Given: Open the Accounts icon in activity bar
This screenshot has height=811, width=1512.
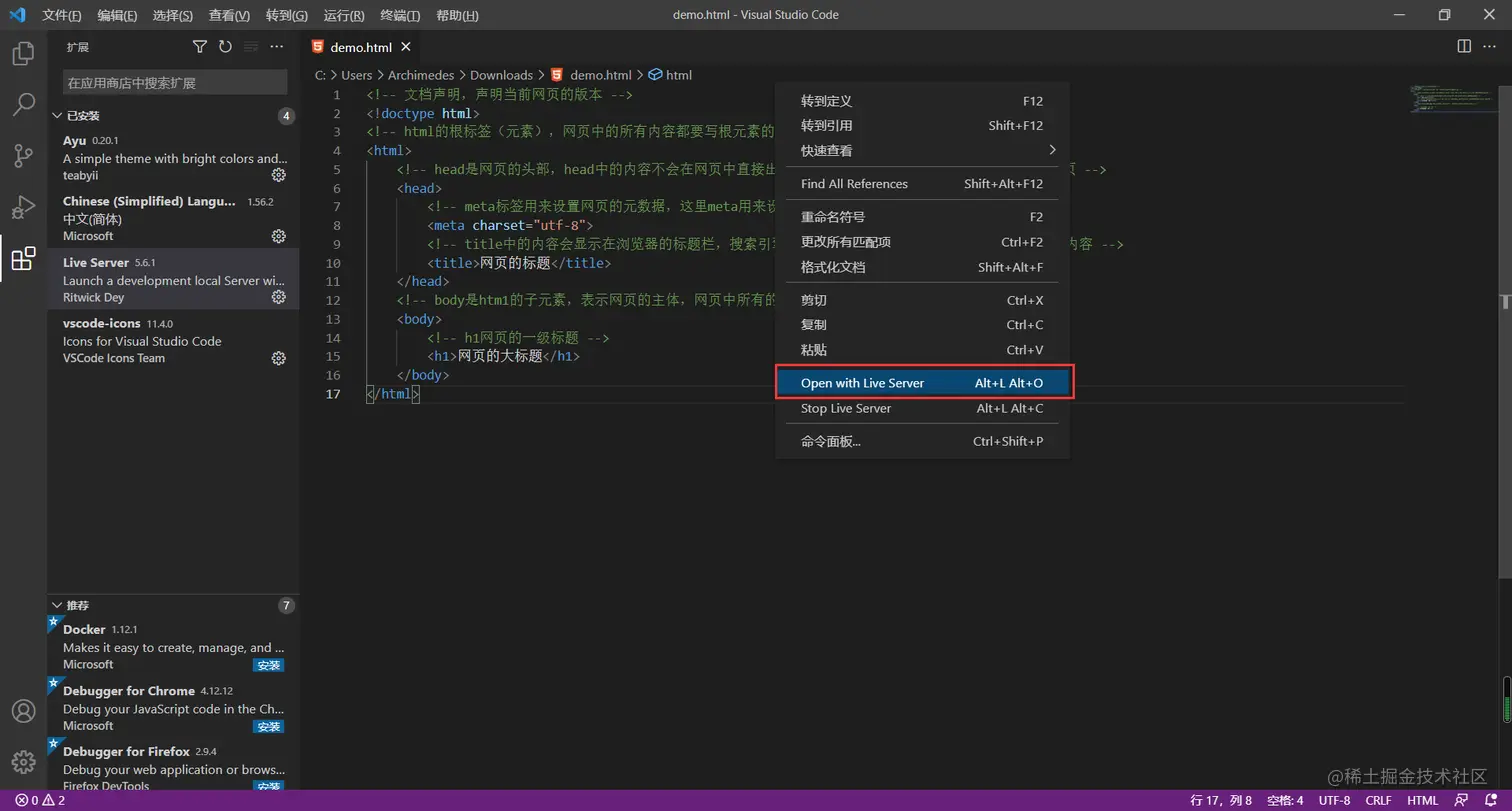Looking at the screenshot, I should [23, 711].
